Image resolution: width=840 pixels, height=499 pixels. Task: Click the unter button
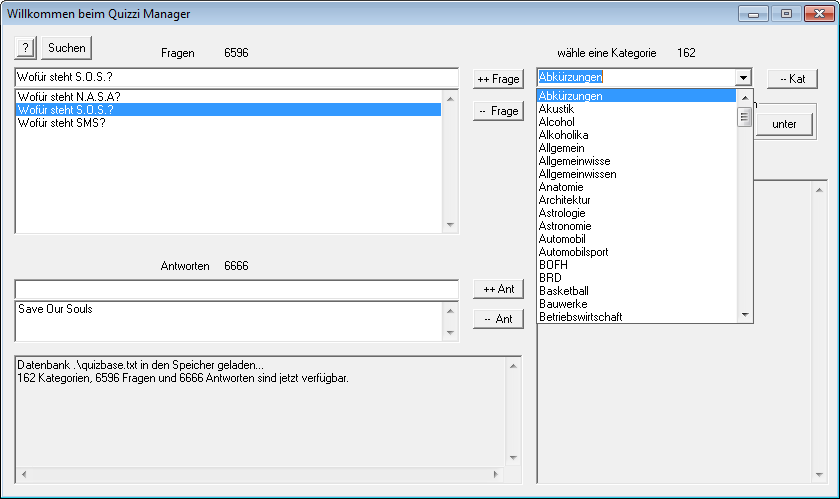(784, 124)
